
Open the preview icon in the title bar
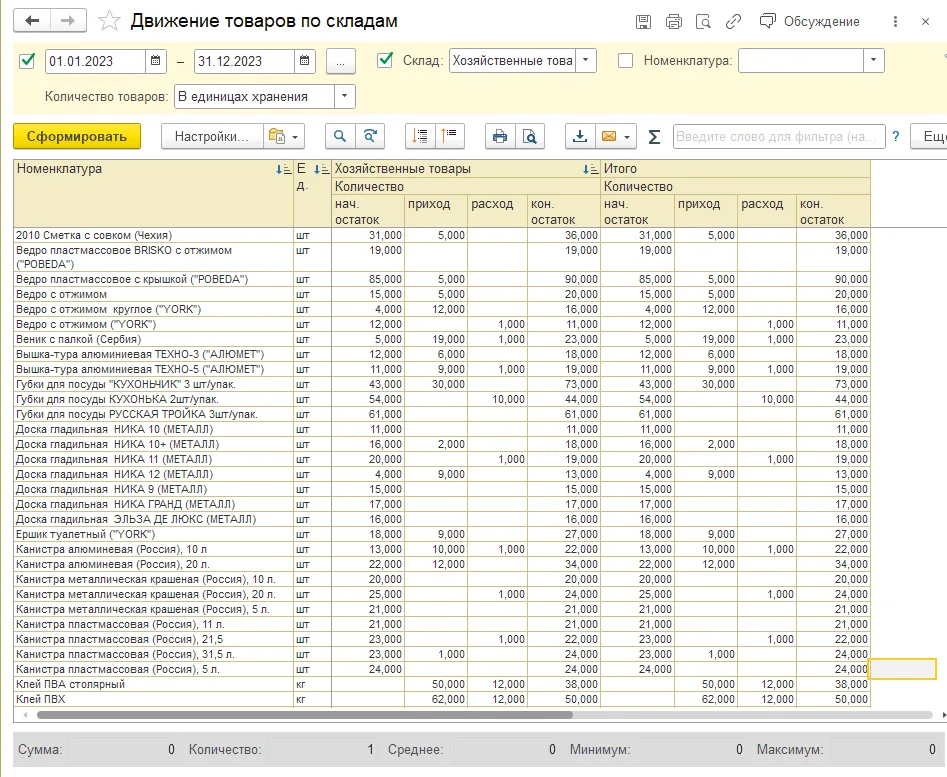coord(703,22)
